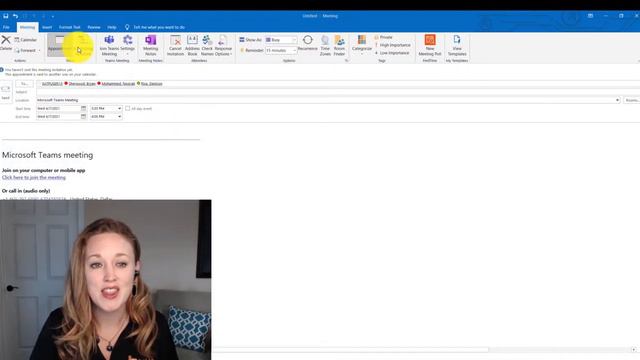Open the Start time date calendar picker
Screen dimensions: 640x360
point(83,109)
